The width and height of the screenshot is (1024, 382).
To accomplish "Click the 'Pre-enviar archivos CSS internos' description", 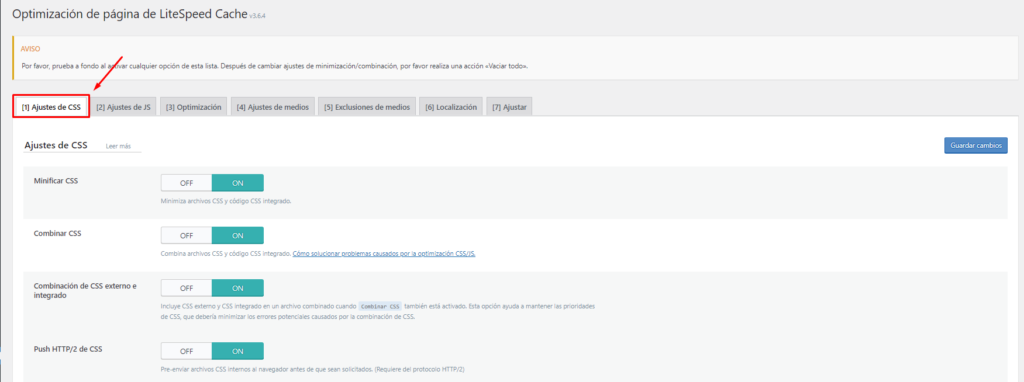I will [x=312, y=370].
